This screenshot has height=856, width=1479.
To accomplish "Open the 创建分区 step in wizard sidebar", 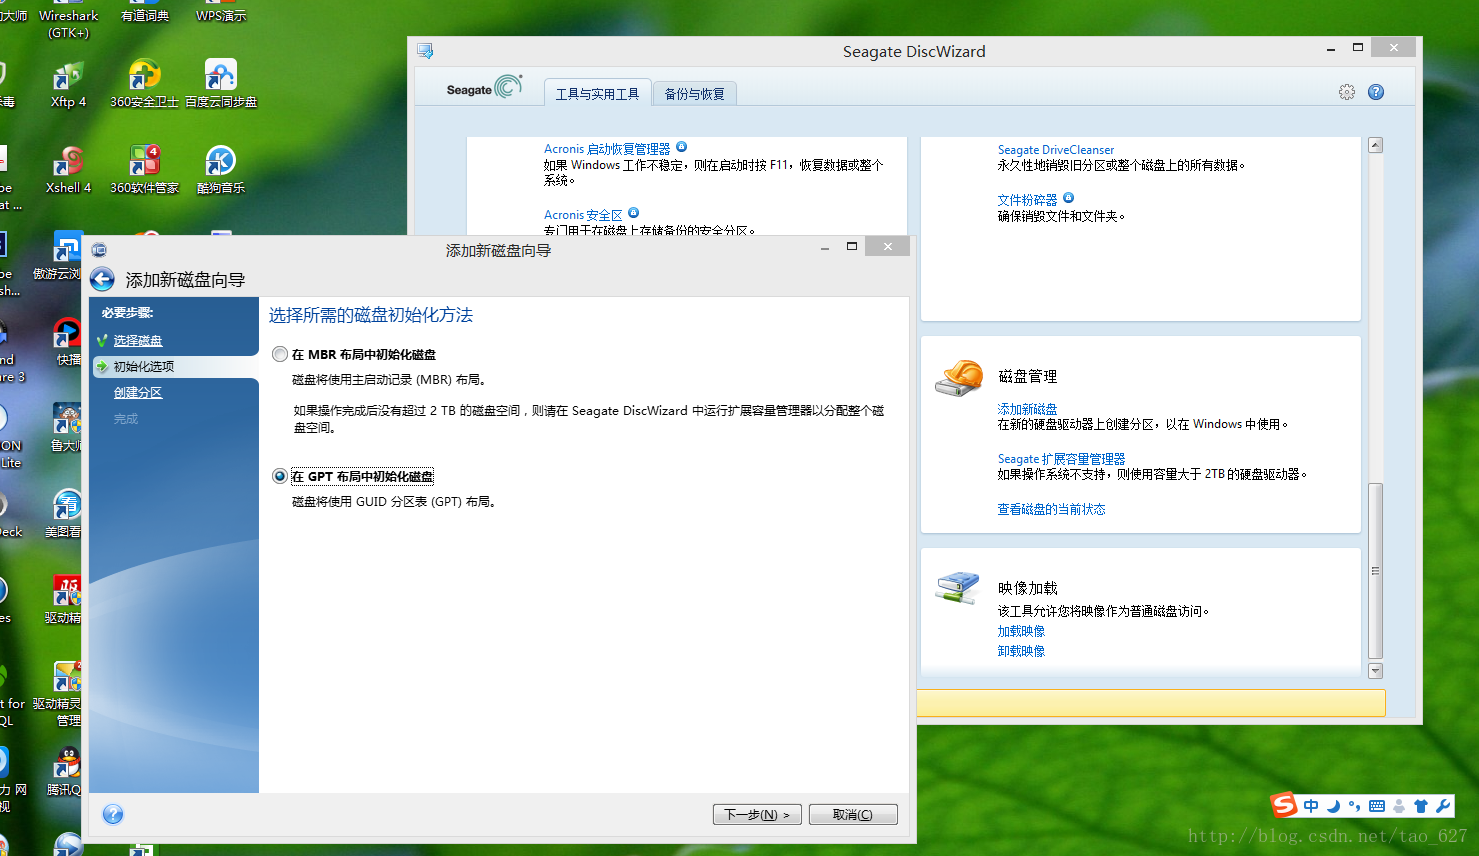I will click(x=138, y=393).
